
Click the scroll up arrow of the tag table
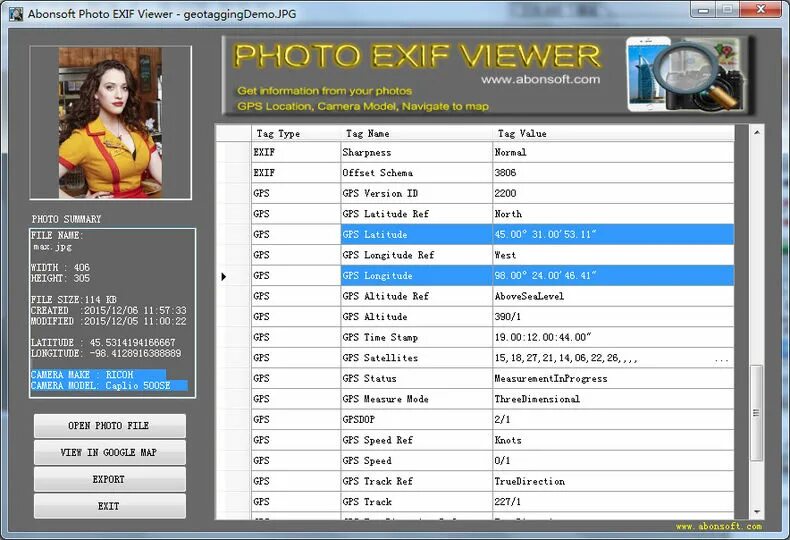coord(757,132)
